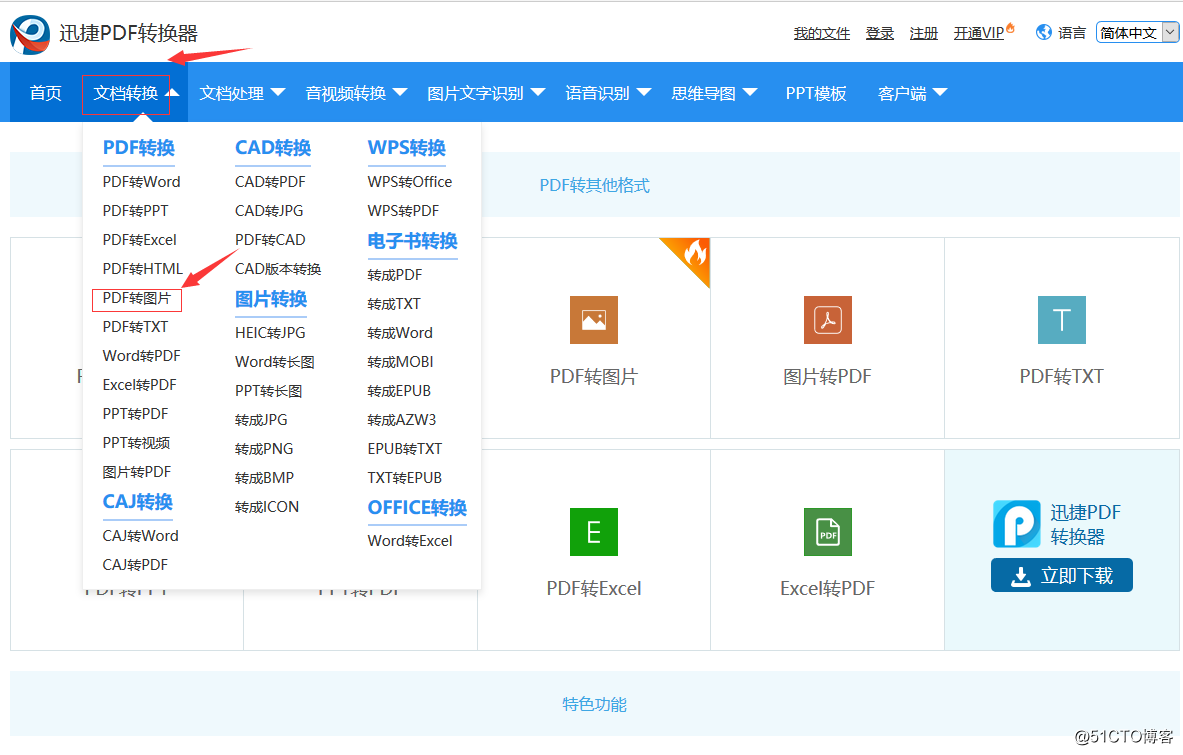
Task: Open the 简体中文 language dropdown
Action: tap(1137, 32)
